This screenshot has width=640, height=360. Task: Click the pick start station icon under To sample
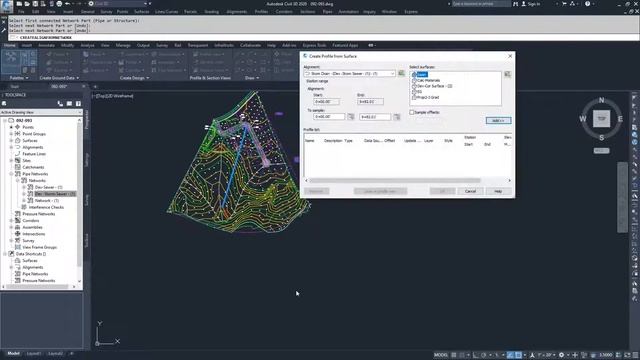pyautogui.click(x=351, y=117)
